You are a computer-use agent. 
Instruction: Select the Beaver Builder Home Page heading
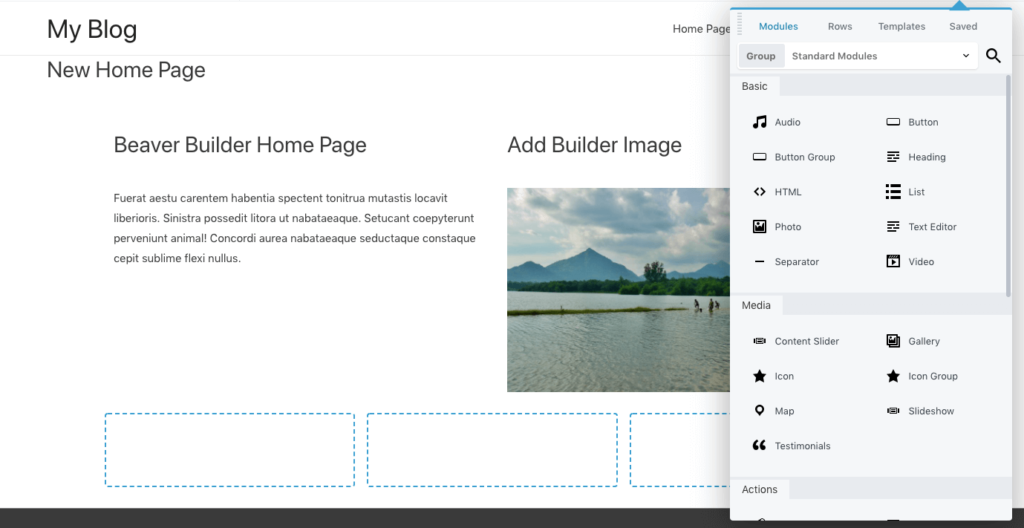coord(240,145)
